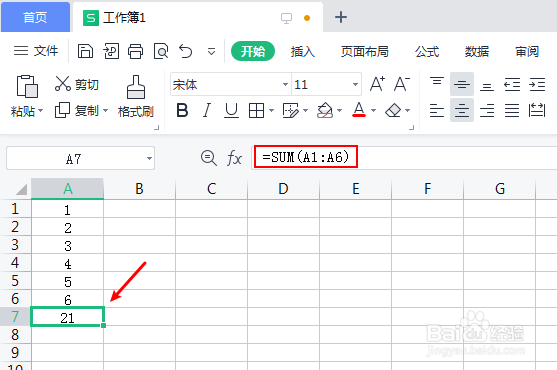The width and height of the screenshot is (557, 370).
Task: Click the zoom magnifier icon by formula bar
Action: pos(209,158)
